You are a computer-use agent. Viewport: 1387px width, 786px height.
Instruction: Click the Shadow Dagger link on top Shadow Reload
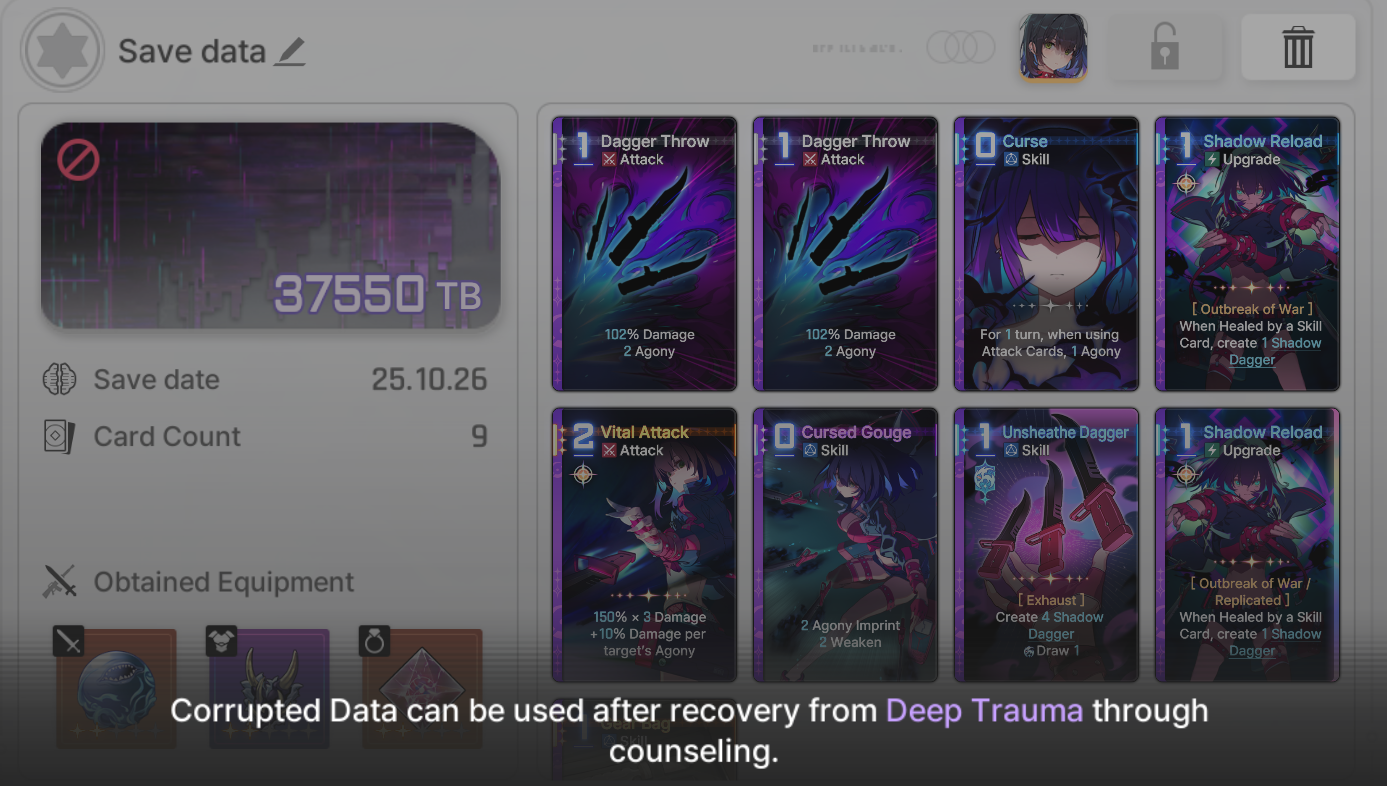1275,351
